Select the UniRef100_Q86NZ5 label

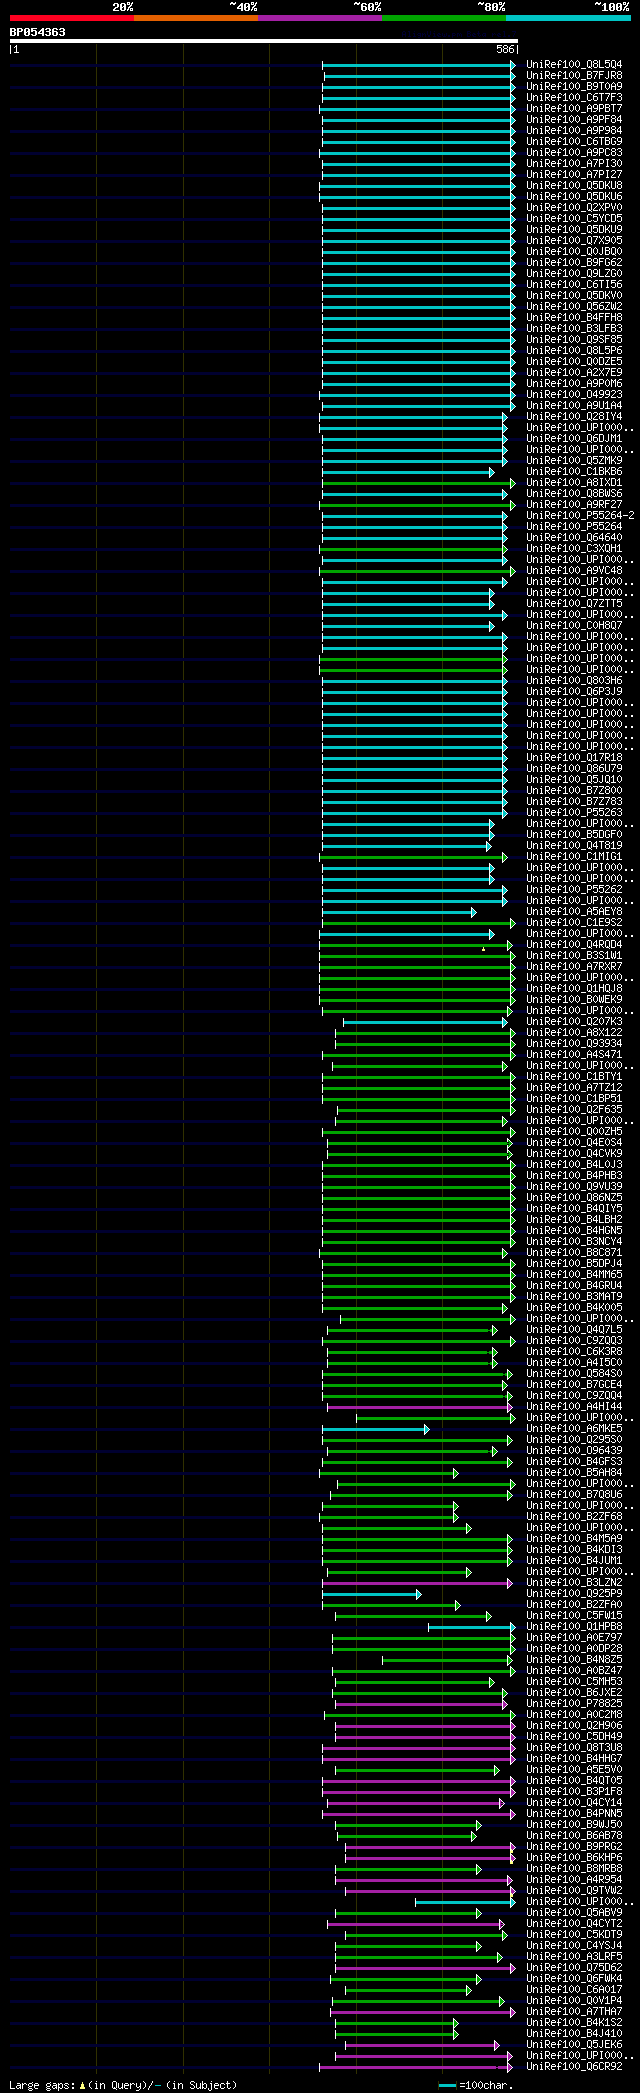pyautogui.click(x=574, y=1197)
